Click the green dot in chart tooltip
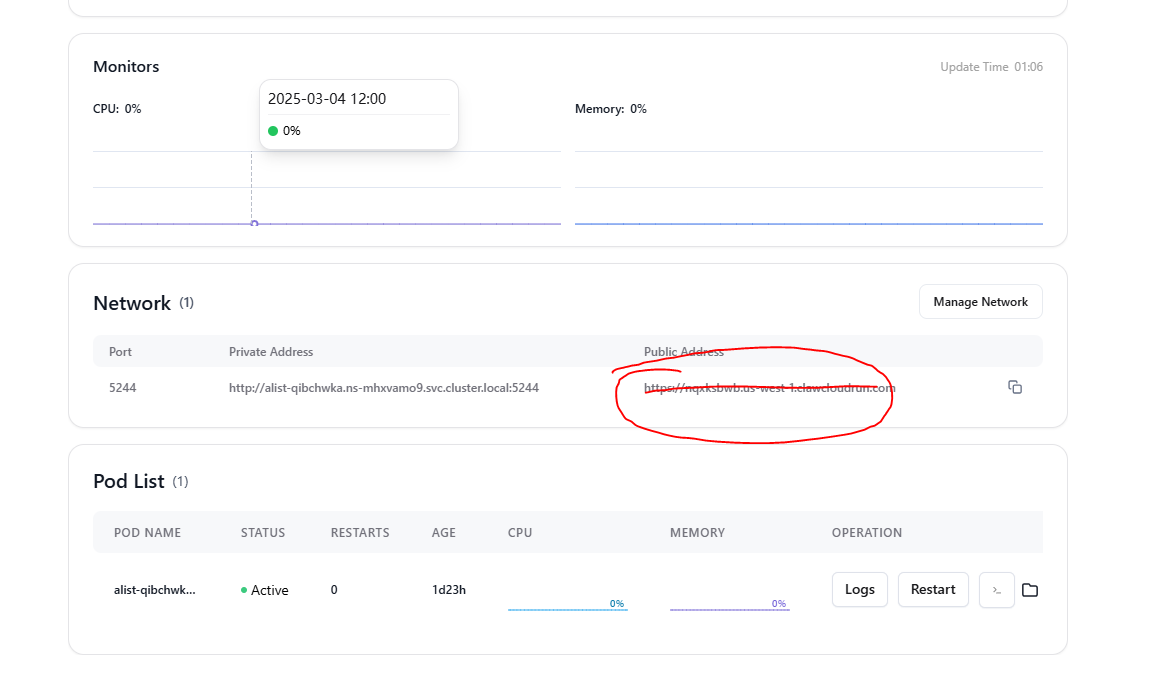The height and width of the screenshot is (676, 1154). (273, 131)
